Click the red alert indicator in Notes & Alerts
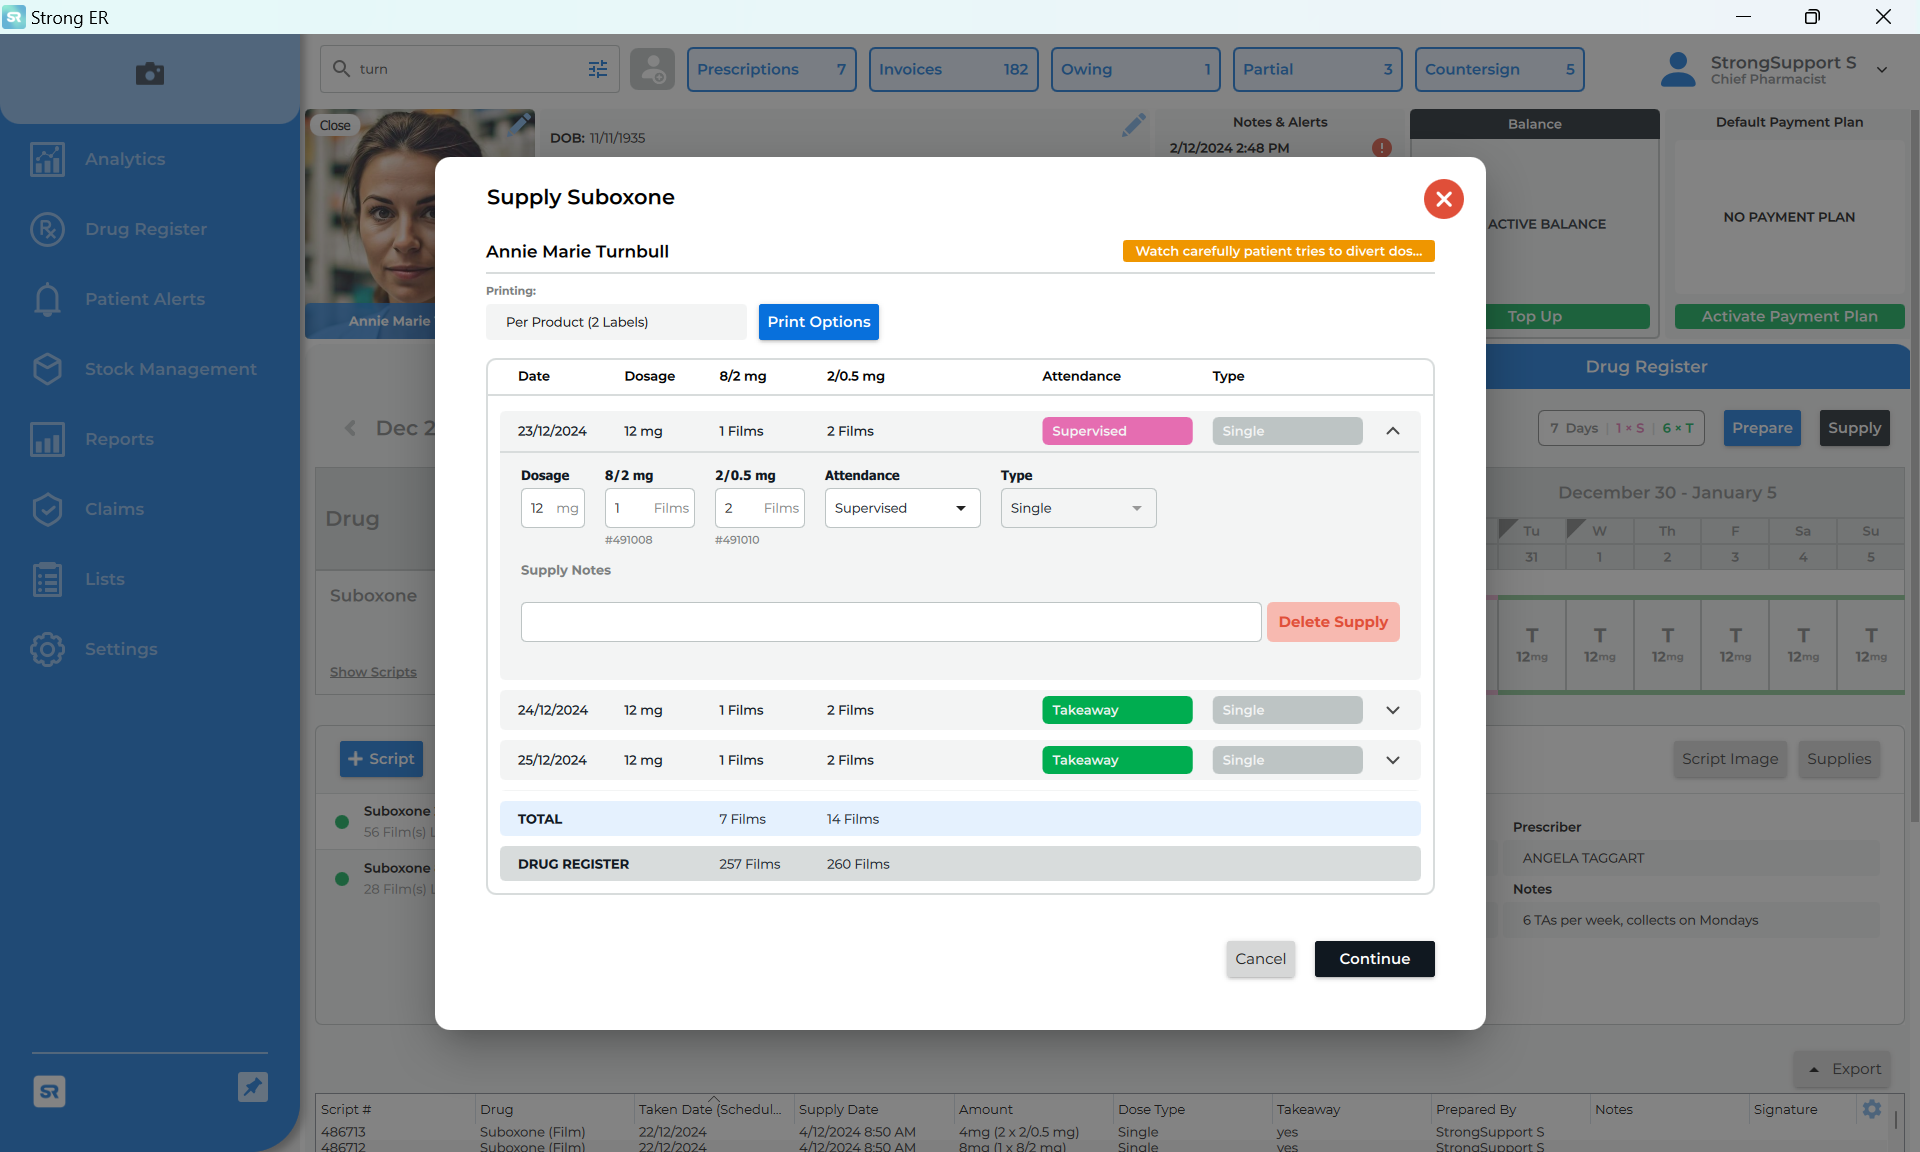Screen dimensions: 1920x1152 pyautogui.click(x=1382, y=148)
